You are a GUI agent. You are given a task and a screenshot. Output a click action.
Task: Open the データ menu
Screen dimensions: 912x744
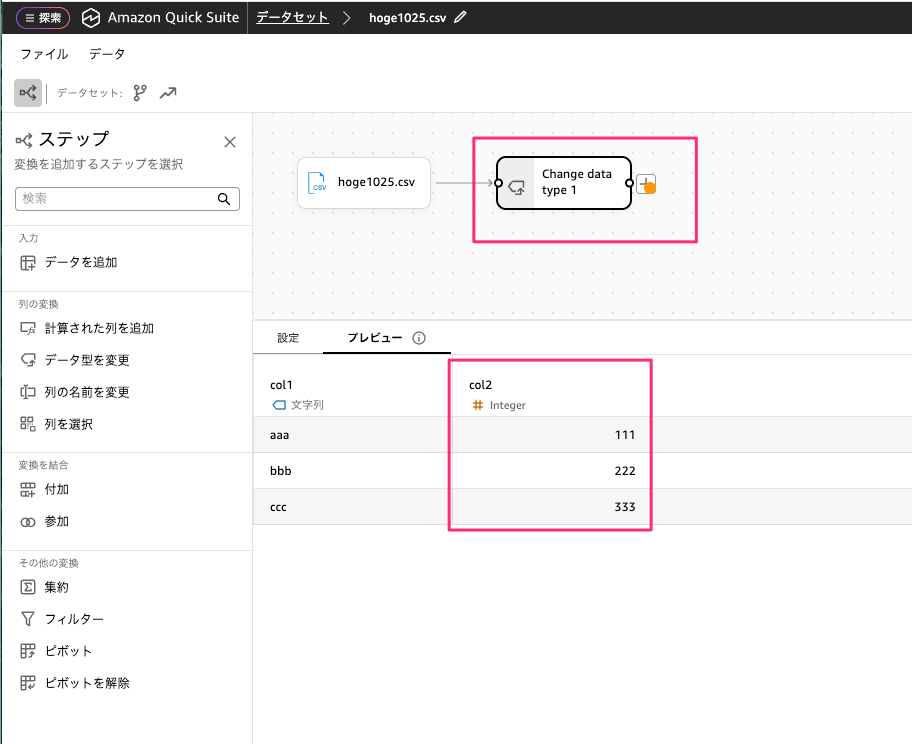(107, 54)
